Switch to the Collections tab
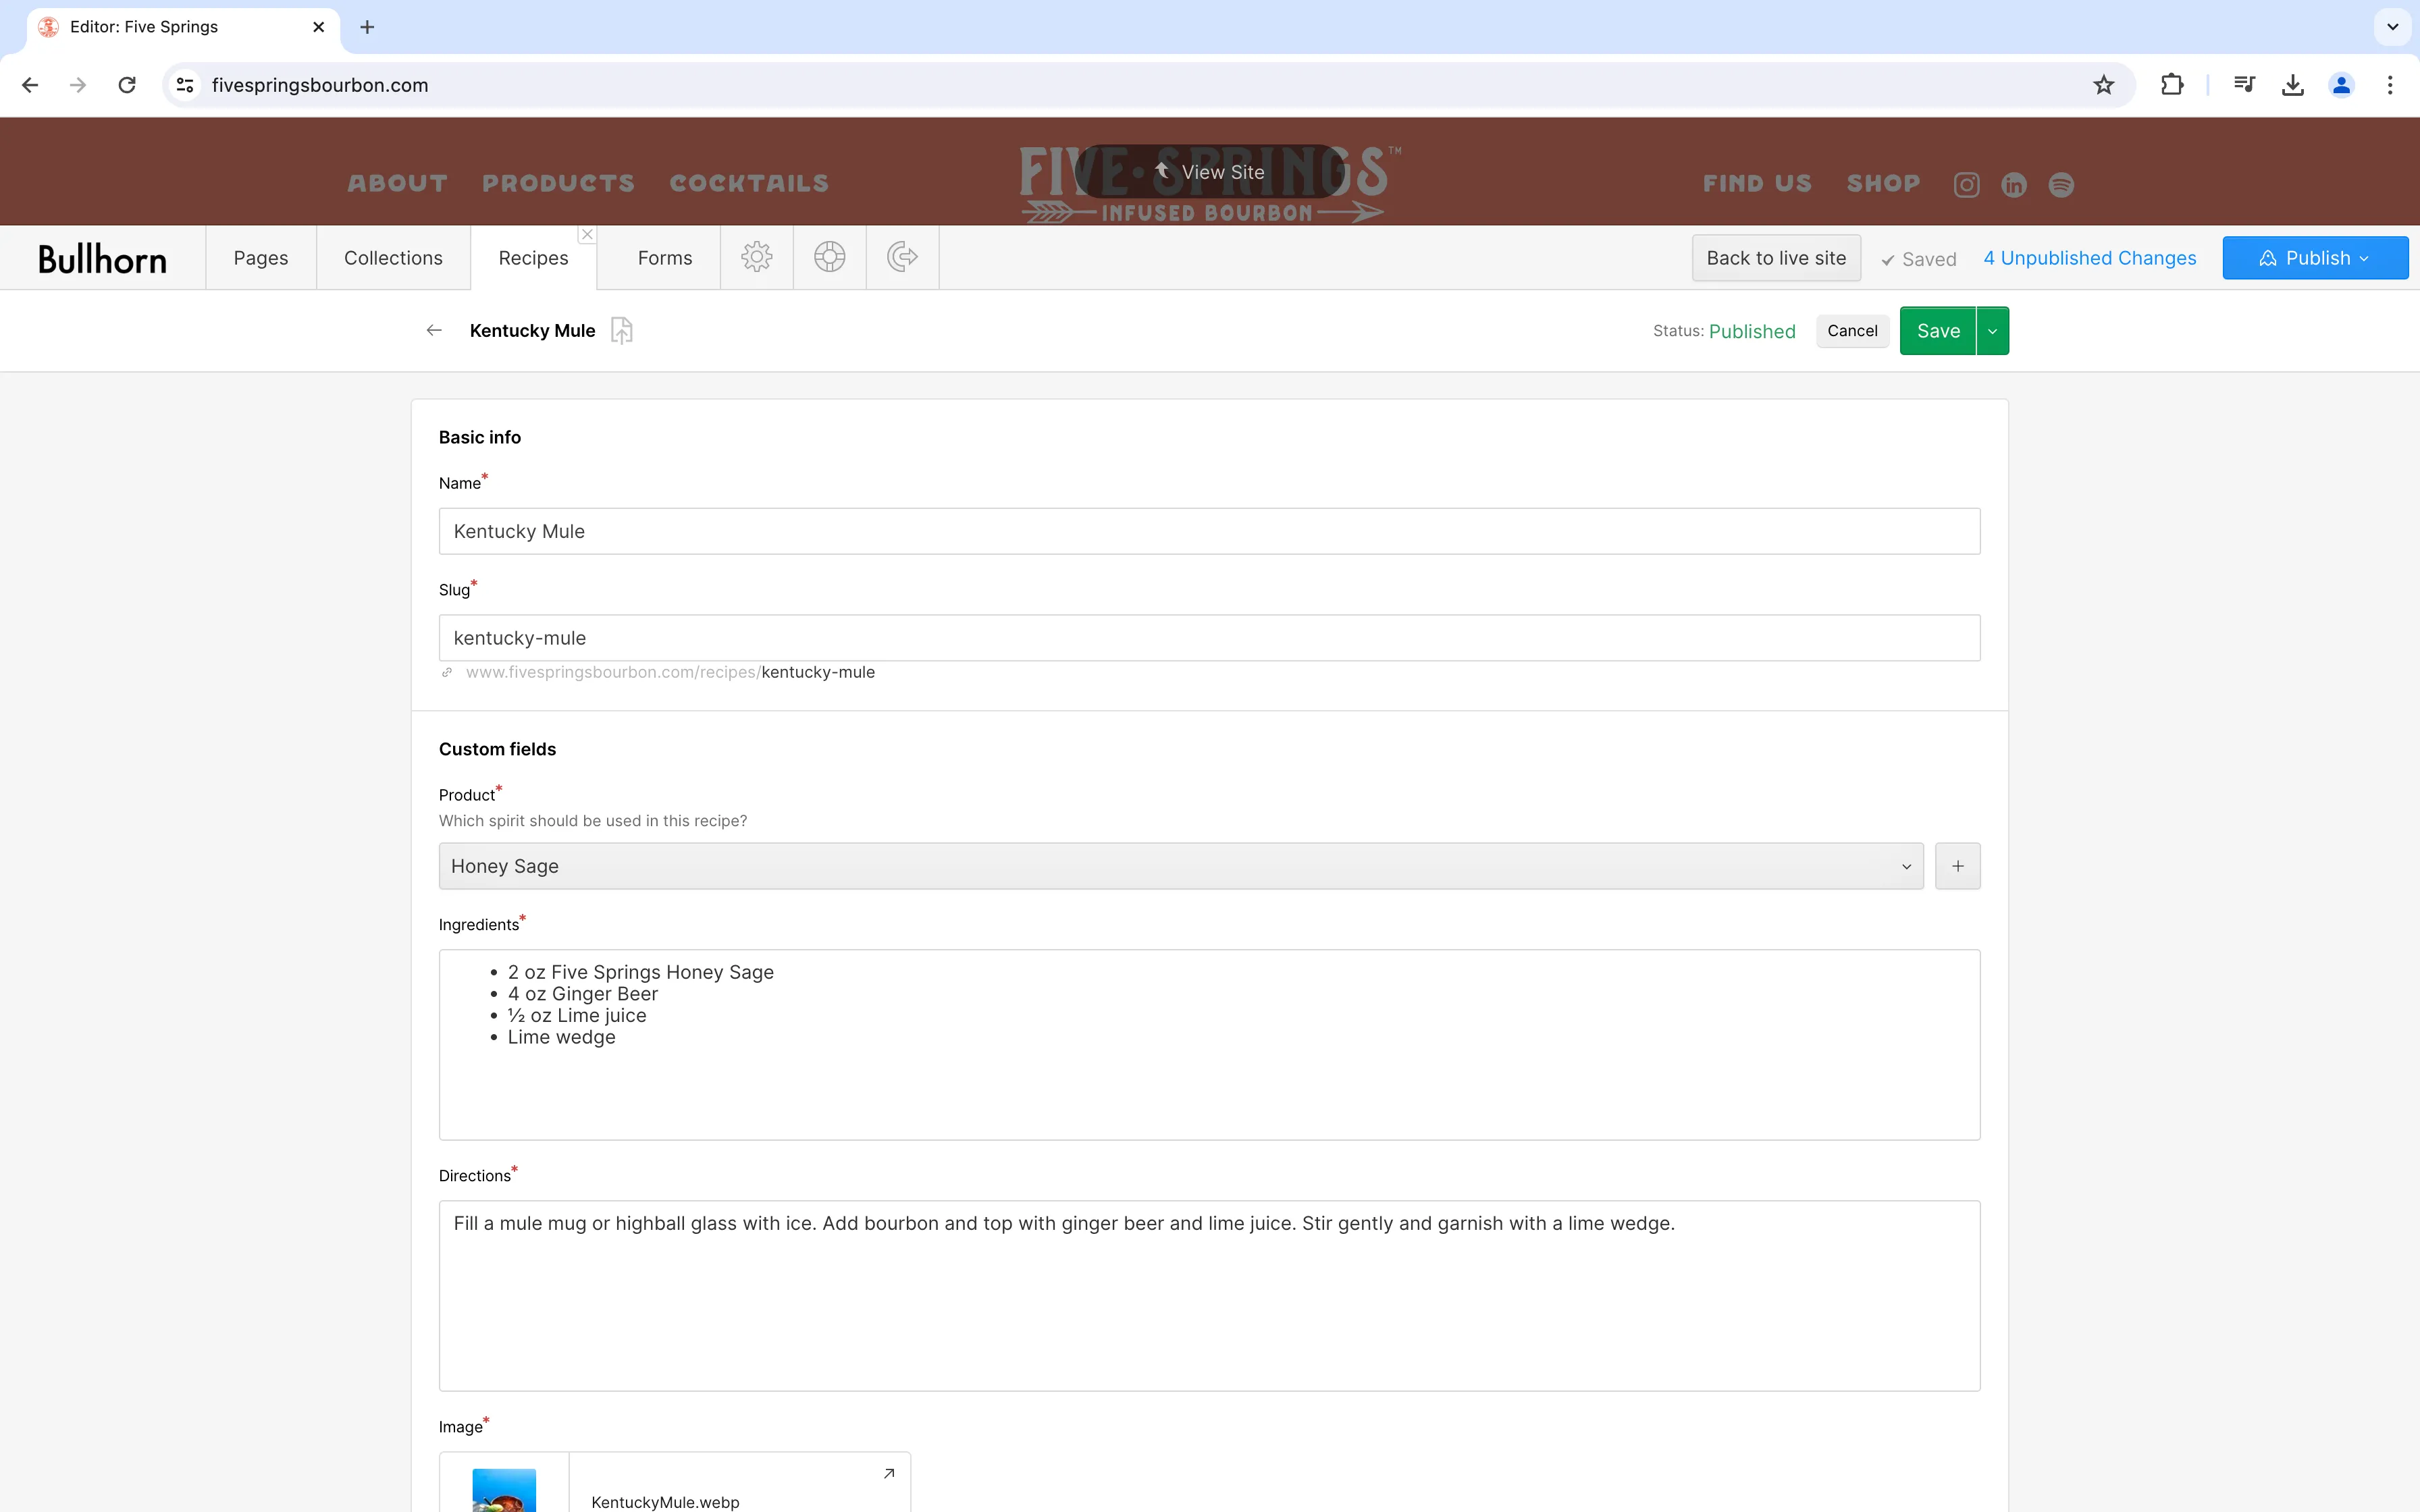The width and height of the screenshot is (2420, 1512). pyautogui.click(x=393, y=257)
